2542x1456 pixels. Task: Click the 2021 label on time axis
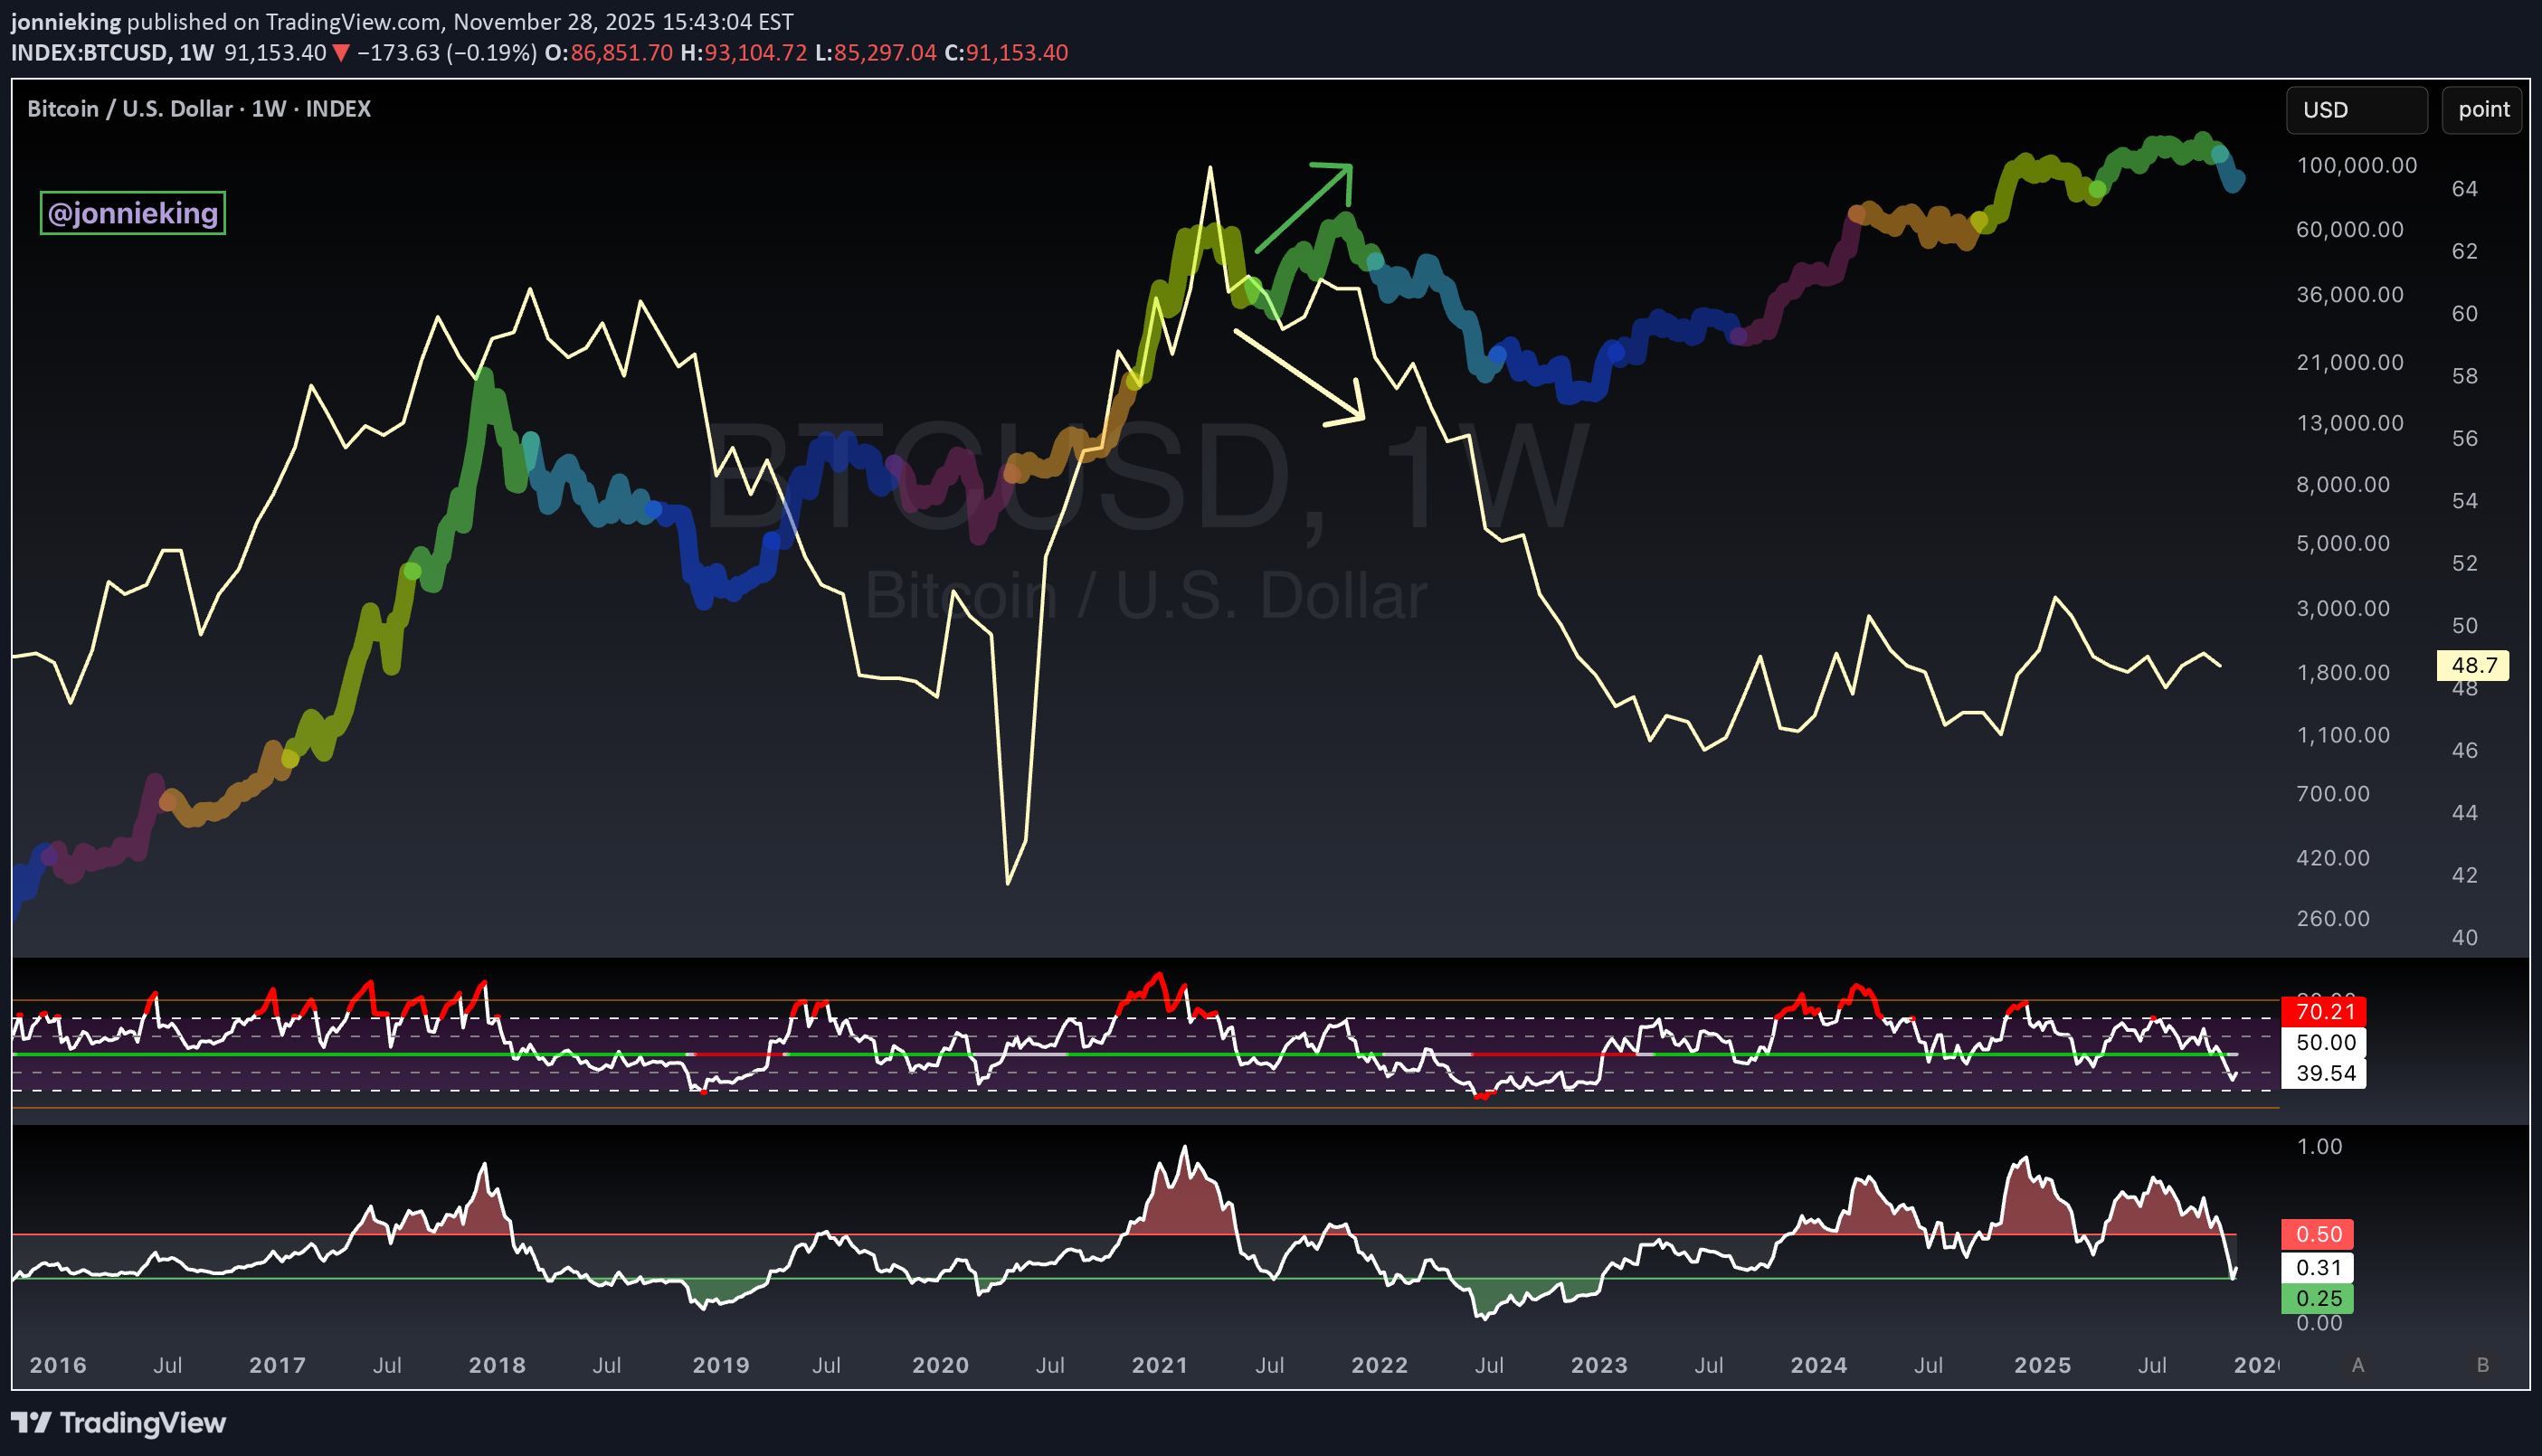pos(1159,1365)
